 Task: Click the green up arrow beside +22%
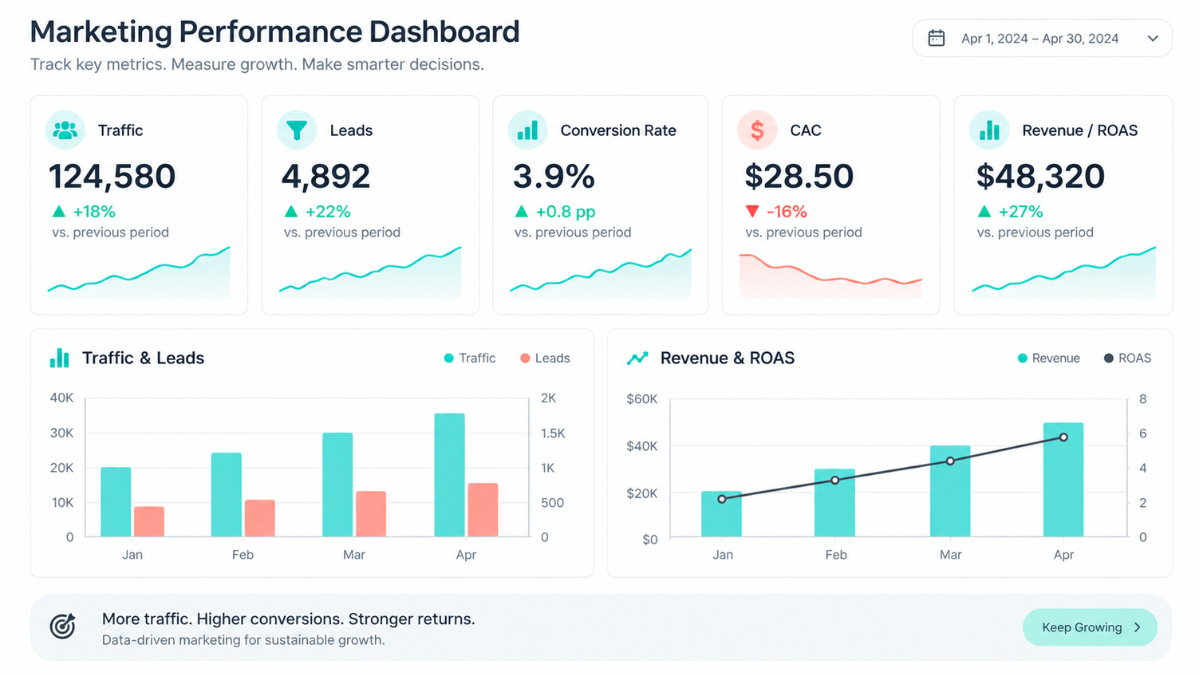[291, 211]
